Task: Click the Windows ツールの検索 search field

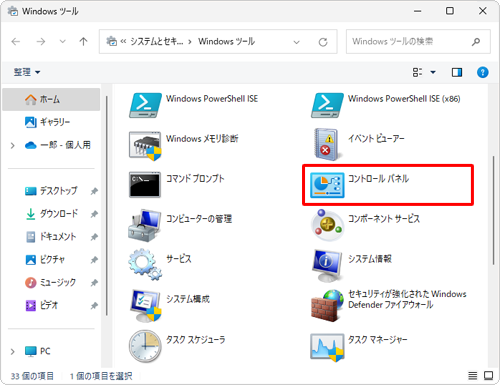Action: pos(418,42)
